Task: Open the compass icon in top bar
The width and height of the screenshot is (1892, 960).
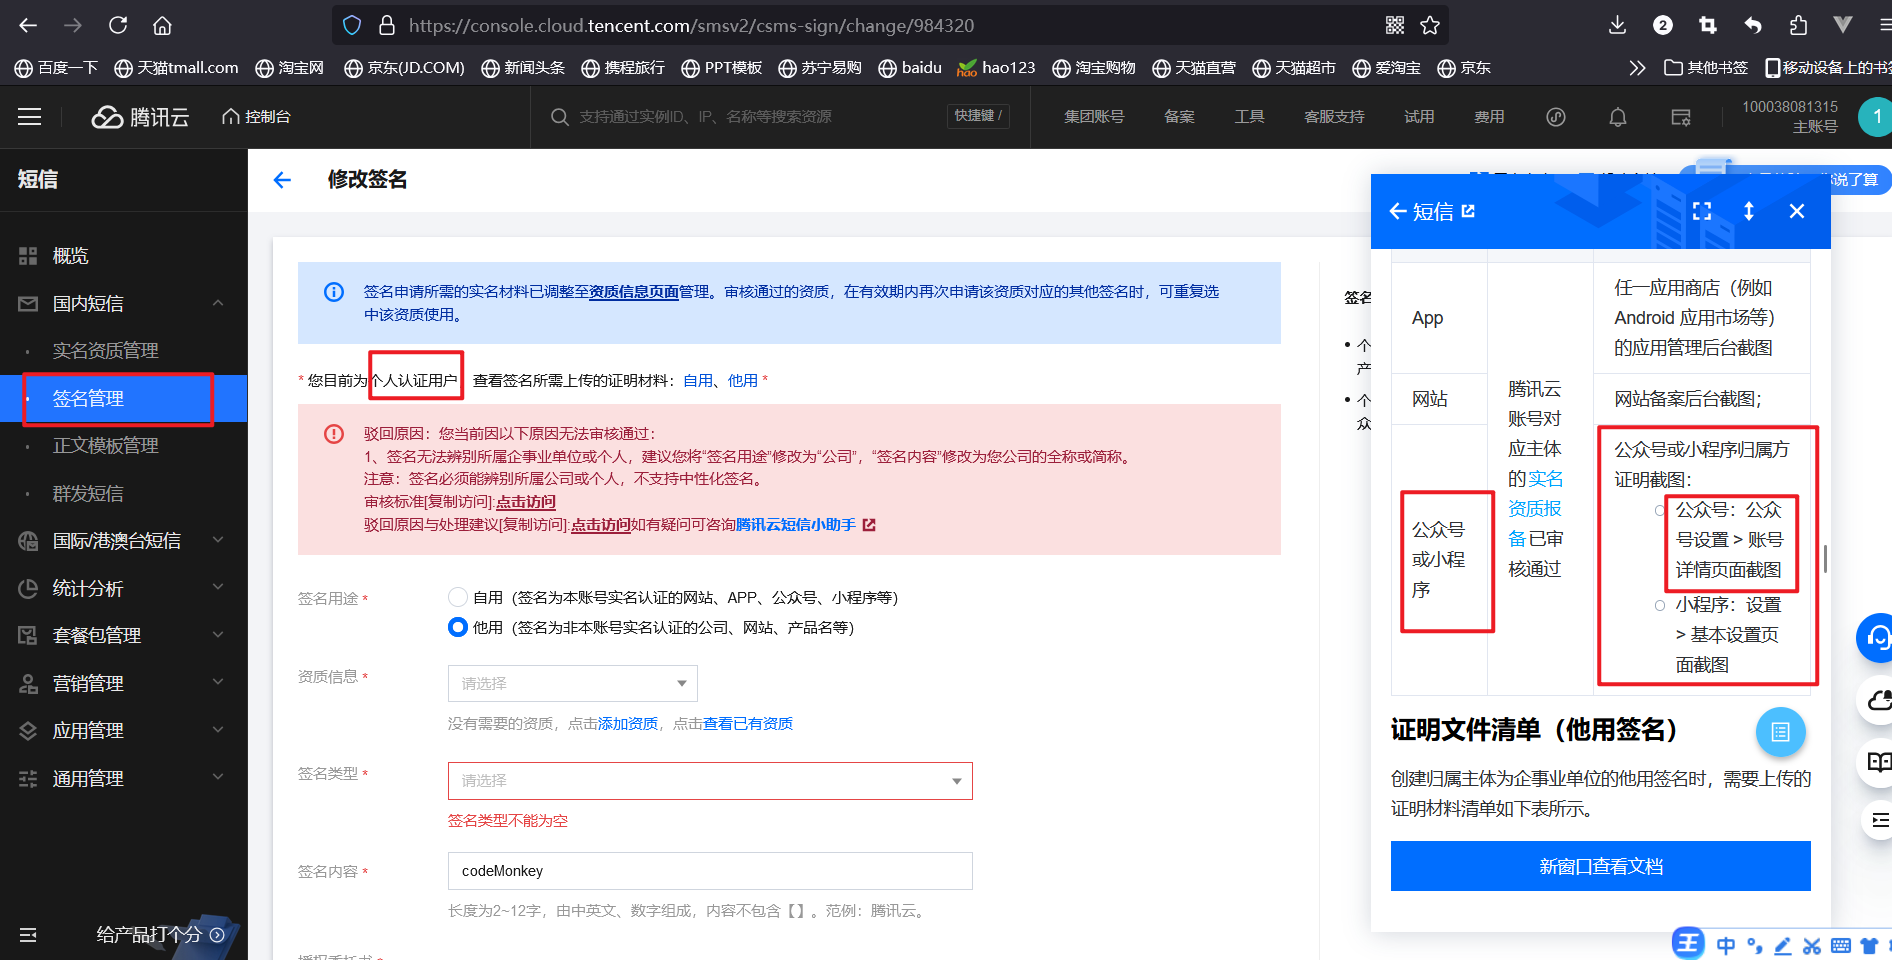Action: coord(1556,117)
